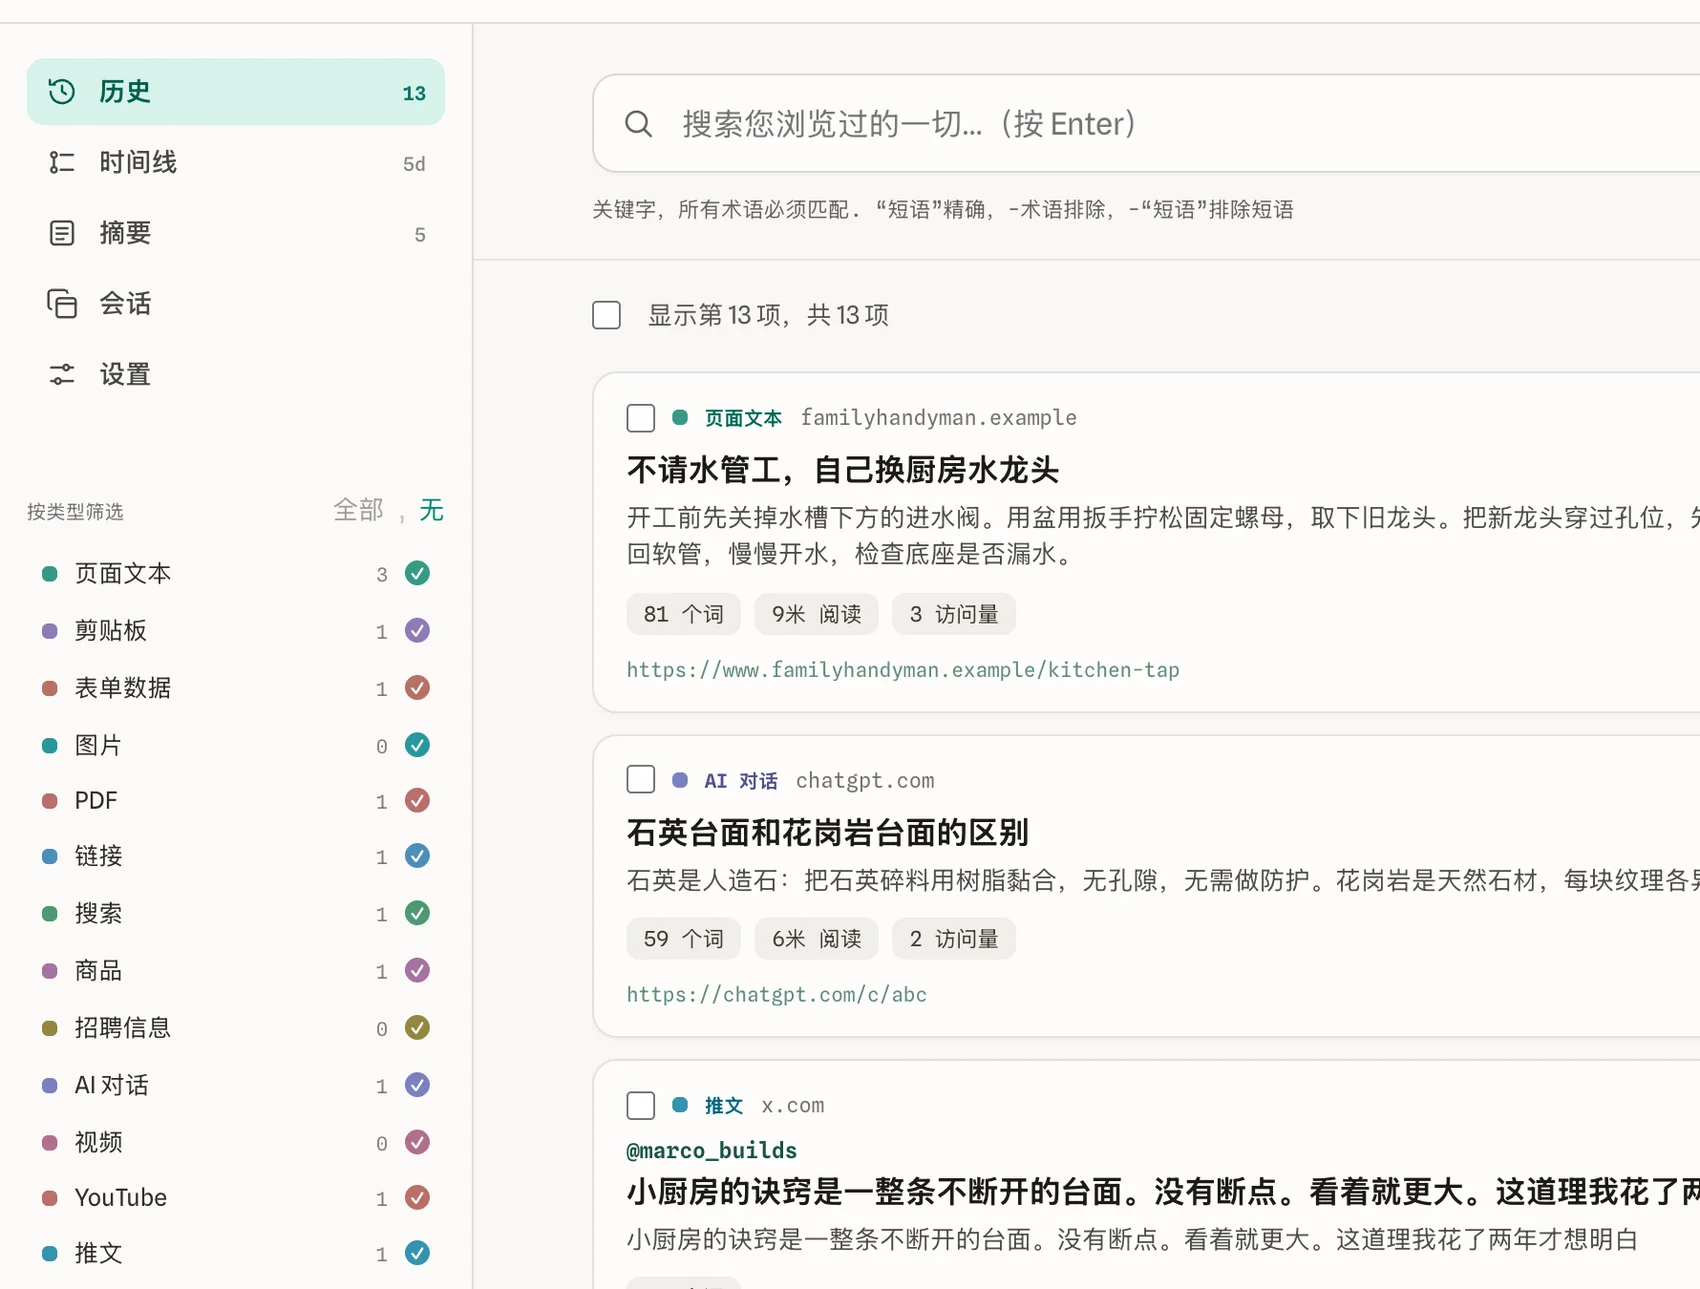The image size is (1700, 1289).
Task: Check the select-all checkbox above results
Action: coord(606,315)
